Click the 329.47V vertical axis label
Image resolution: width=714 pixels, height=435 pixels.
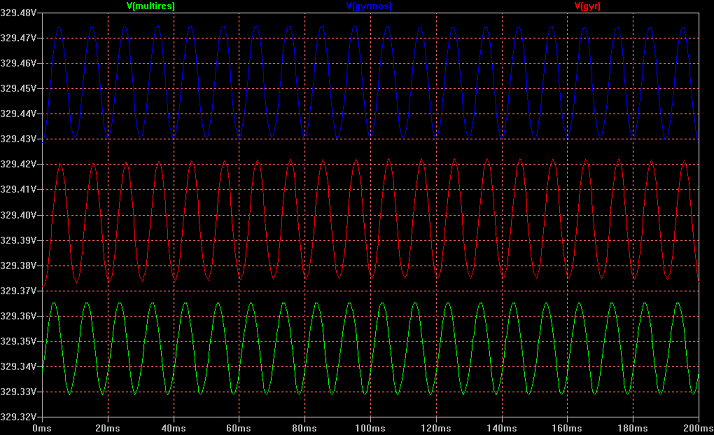click(x=19, y=38)
